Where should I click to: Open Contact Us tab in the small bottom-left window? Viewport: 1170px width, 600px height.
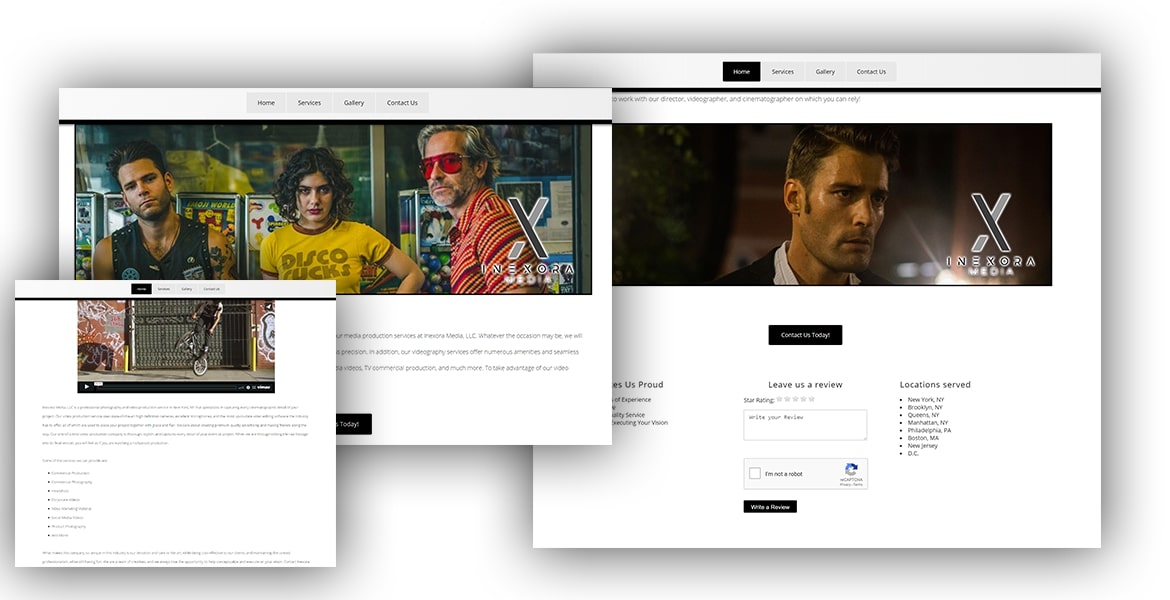[211, 289]
